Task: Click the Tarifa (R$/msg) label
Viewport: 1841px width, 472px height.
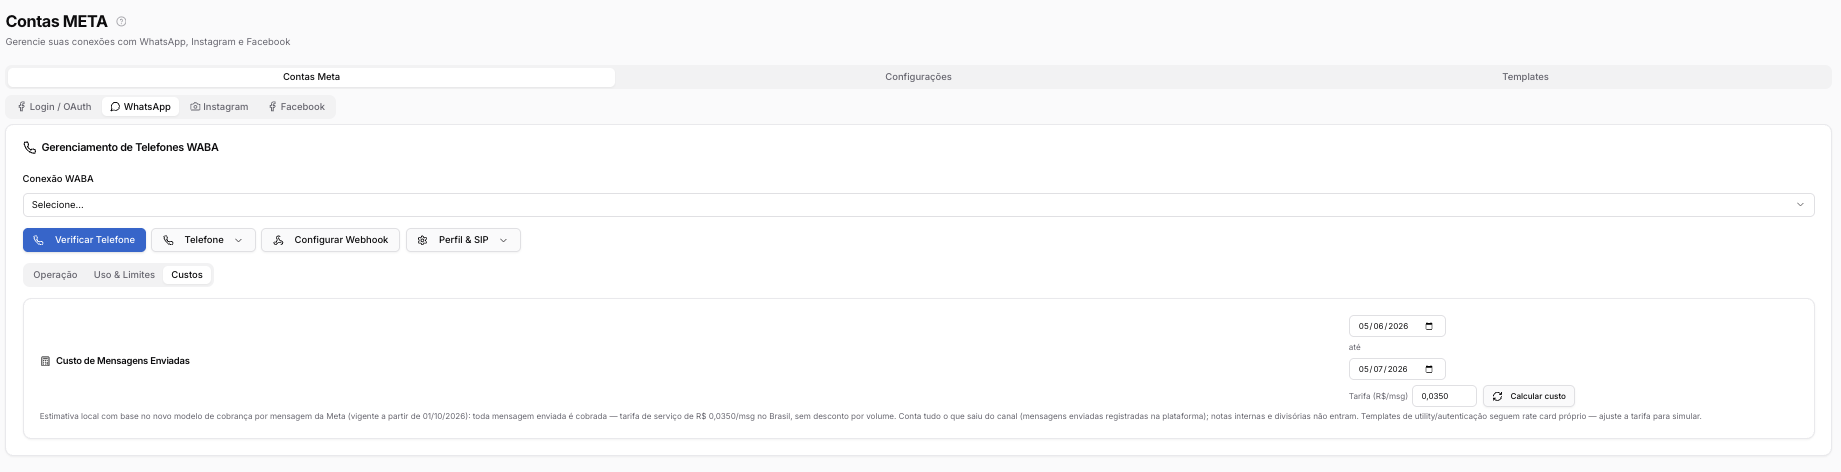Action: (1378, 396)
